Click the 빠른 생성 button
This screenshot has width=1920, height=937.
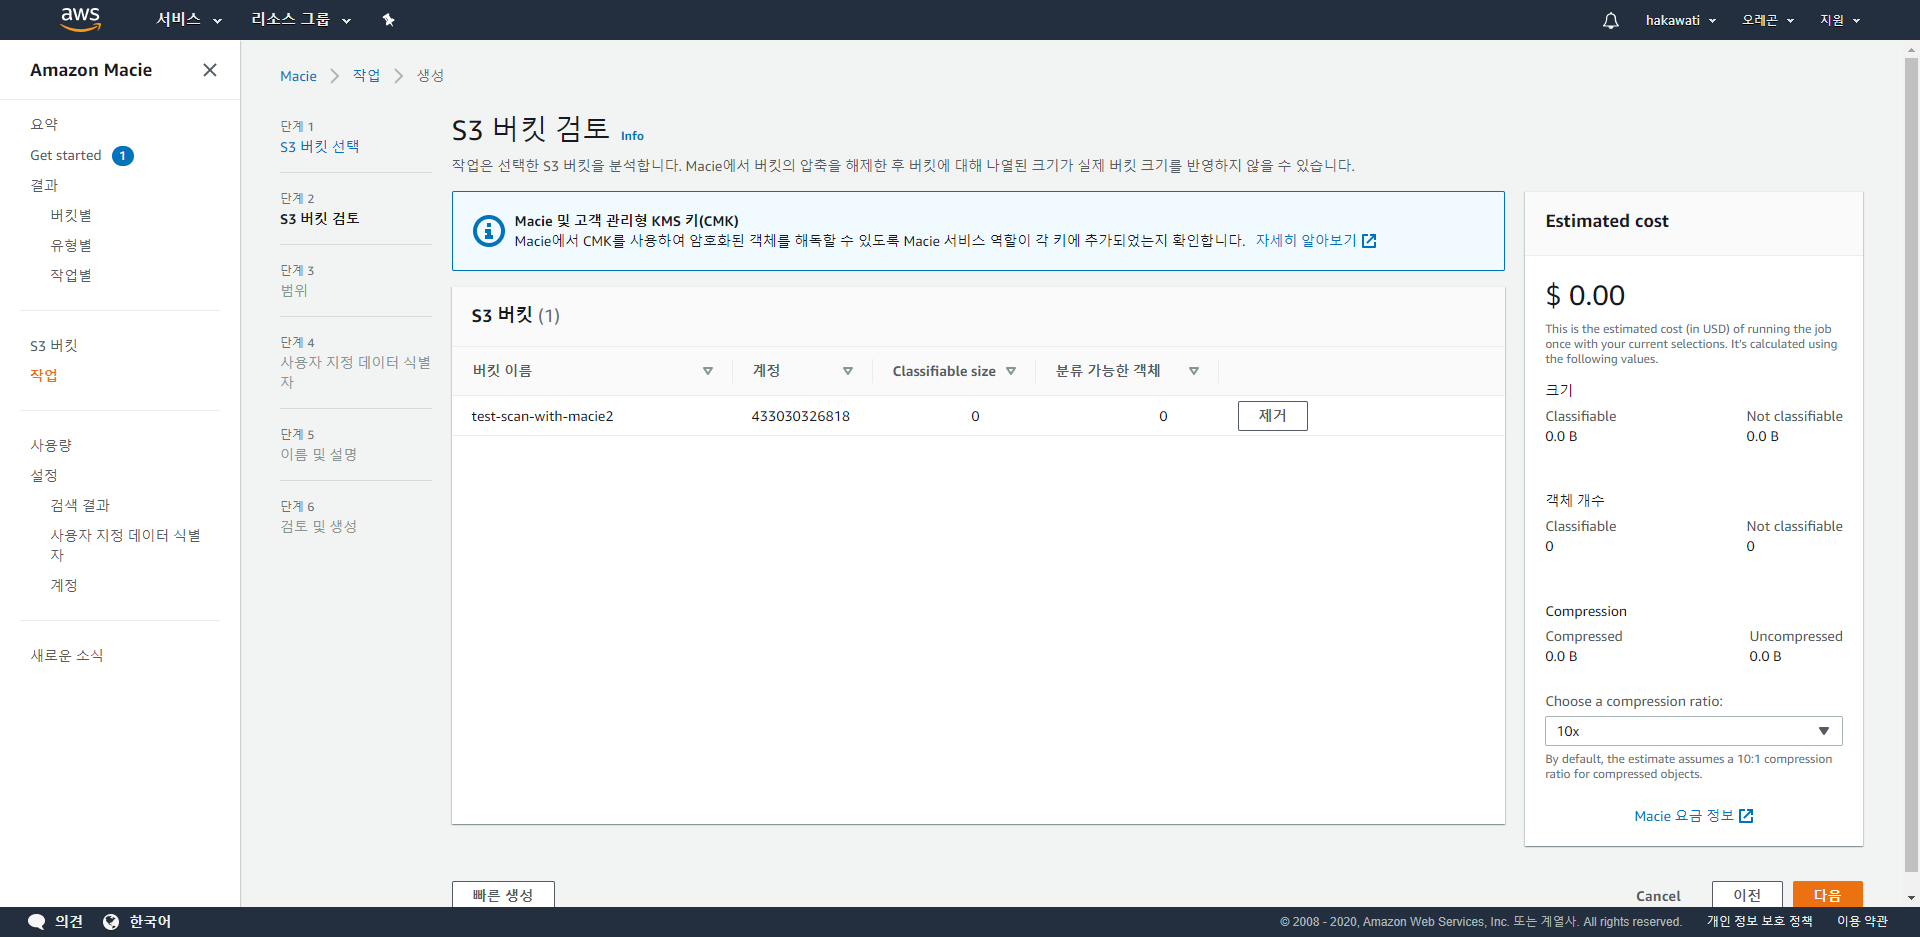tap(503, 894)
